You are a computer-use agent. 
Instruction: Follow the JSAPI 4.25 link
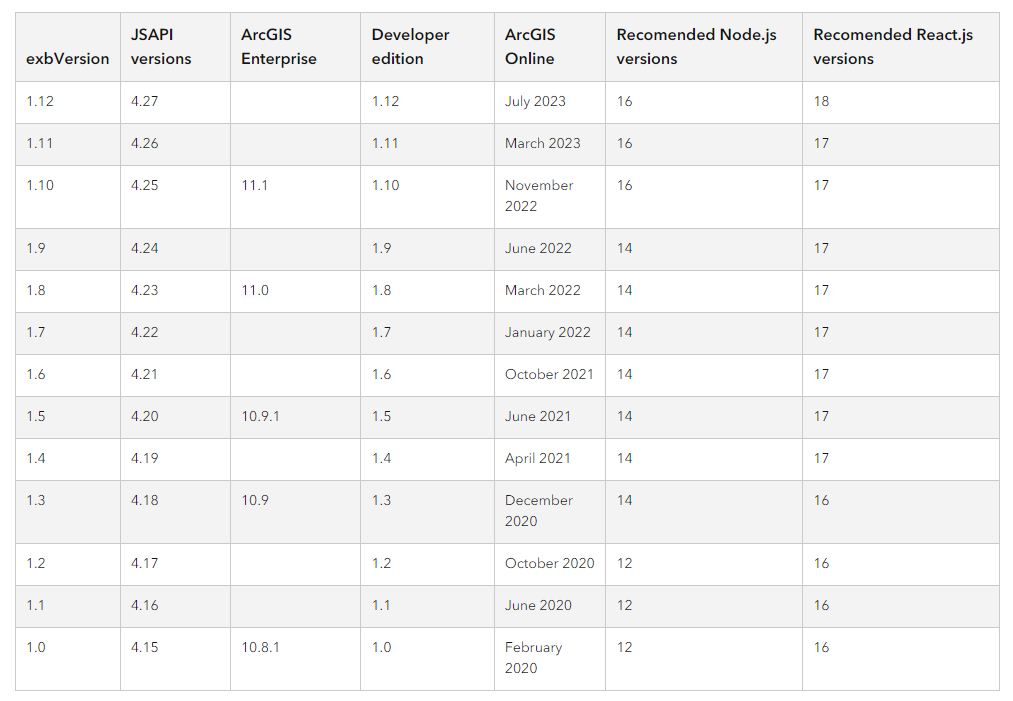pos(144,185)
